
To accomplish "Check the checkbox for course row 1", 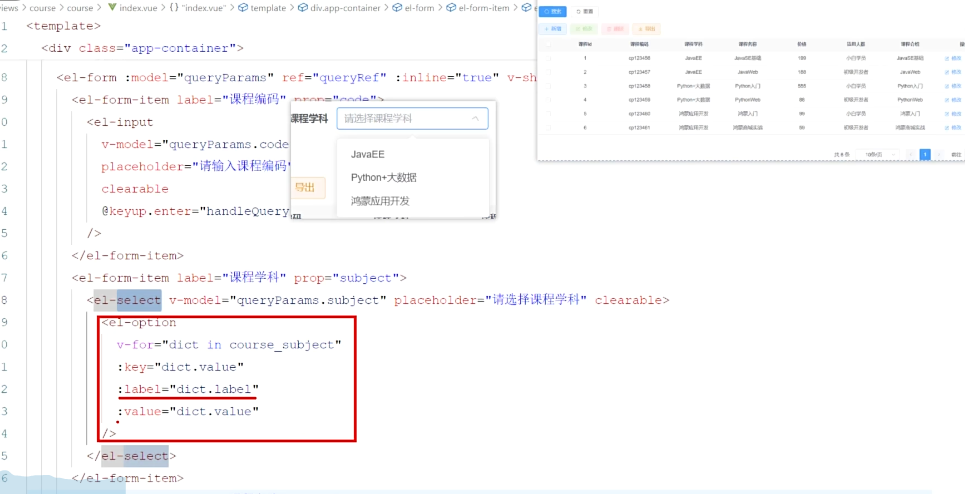I will coord(548,58).
